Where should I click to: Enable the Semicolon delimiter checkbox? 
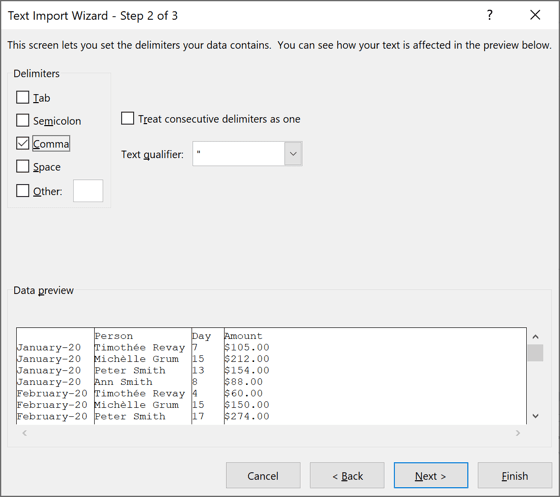22,120
